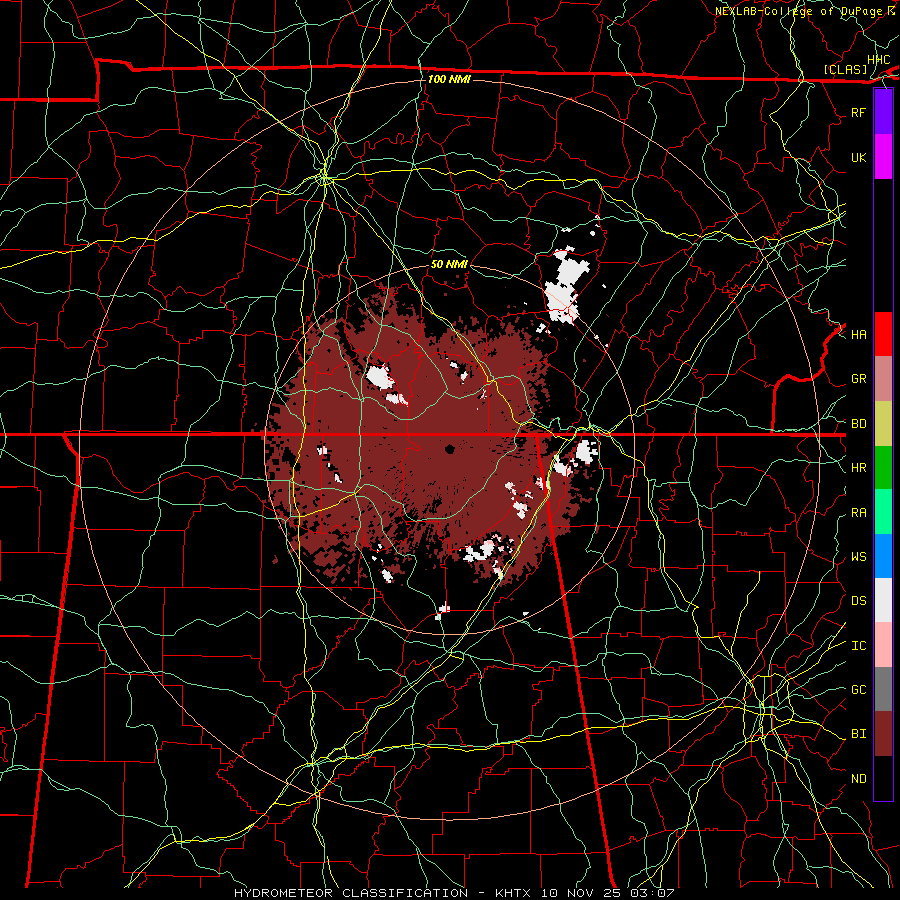Click the 50 NMI range ring label

pyautogui.click(x=449, y=264)
